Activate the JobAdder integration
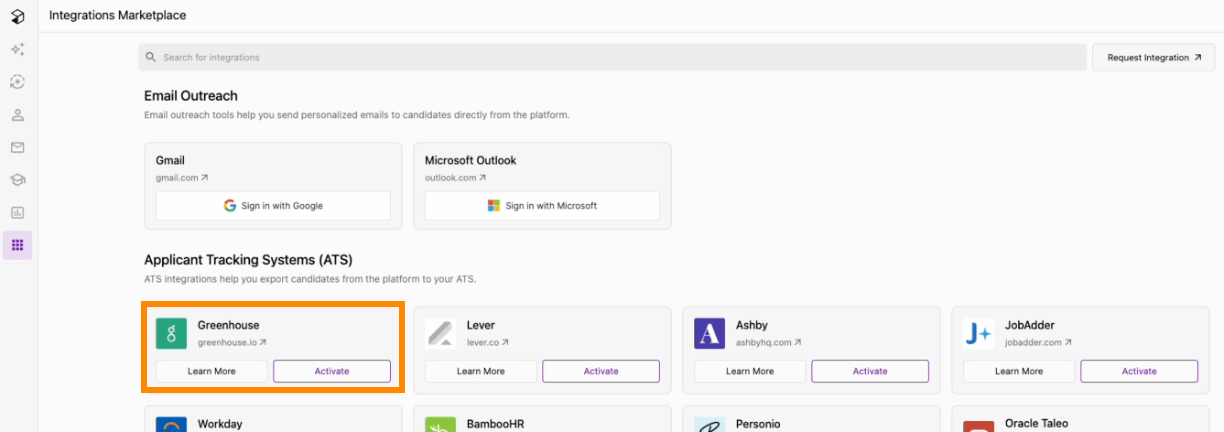Screen dimensions: 1224x432 [x=1139, y=371]
